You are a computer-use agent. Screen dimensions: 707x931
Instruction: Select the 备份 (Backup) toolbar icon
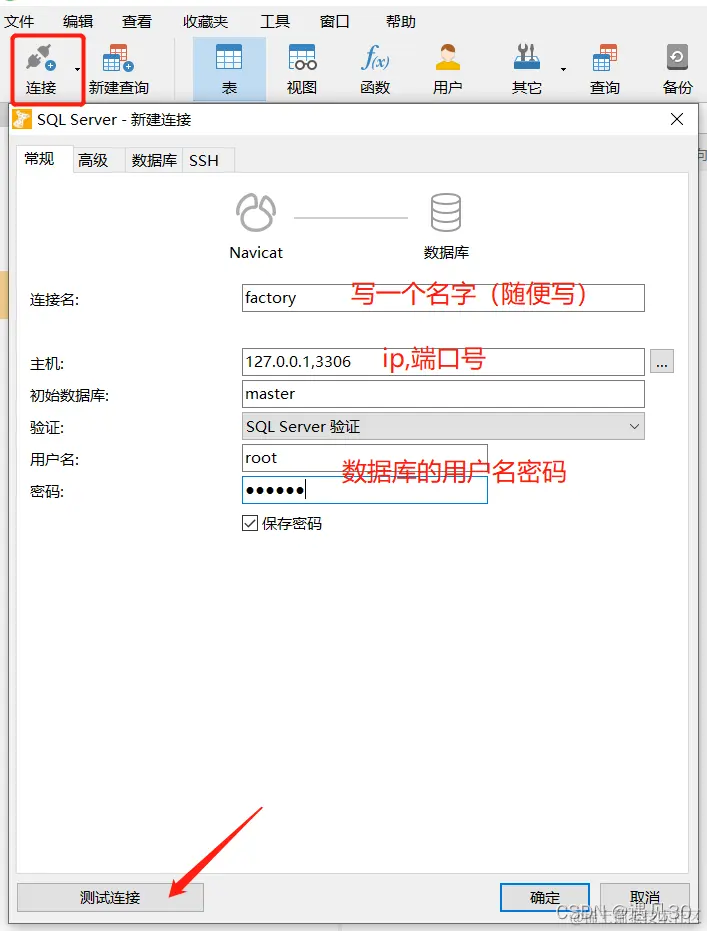tap(677, 69)
